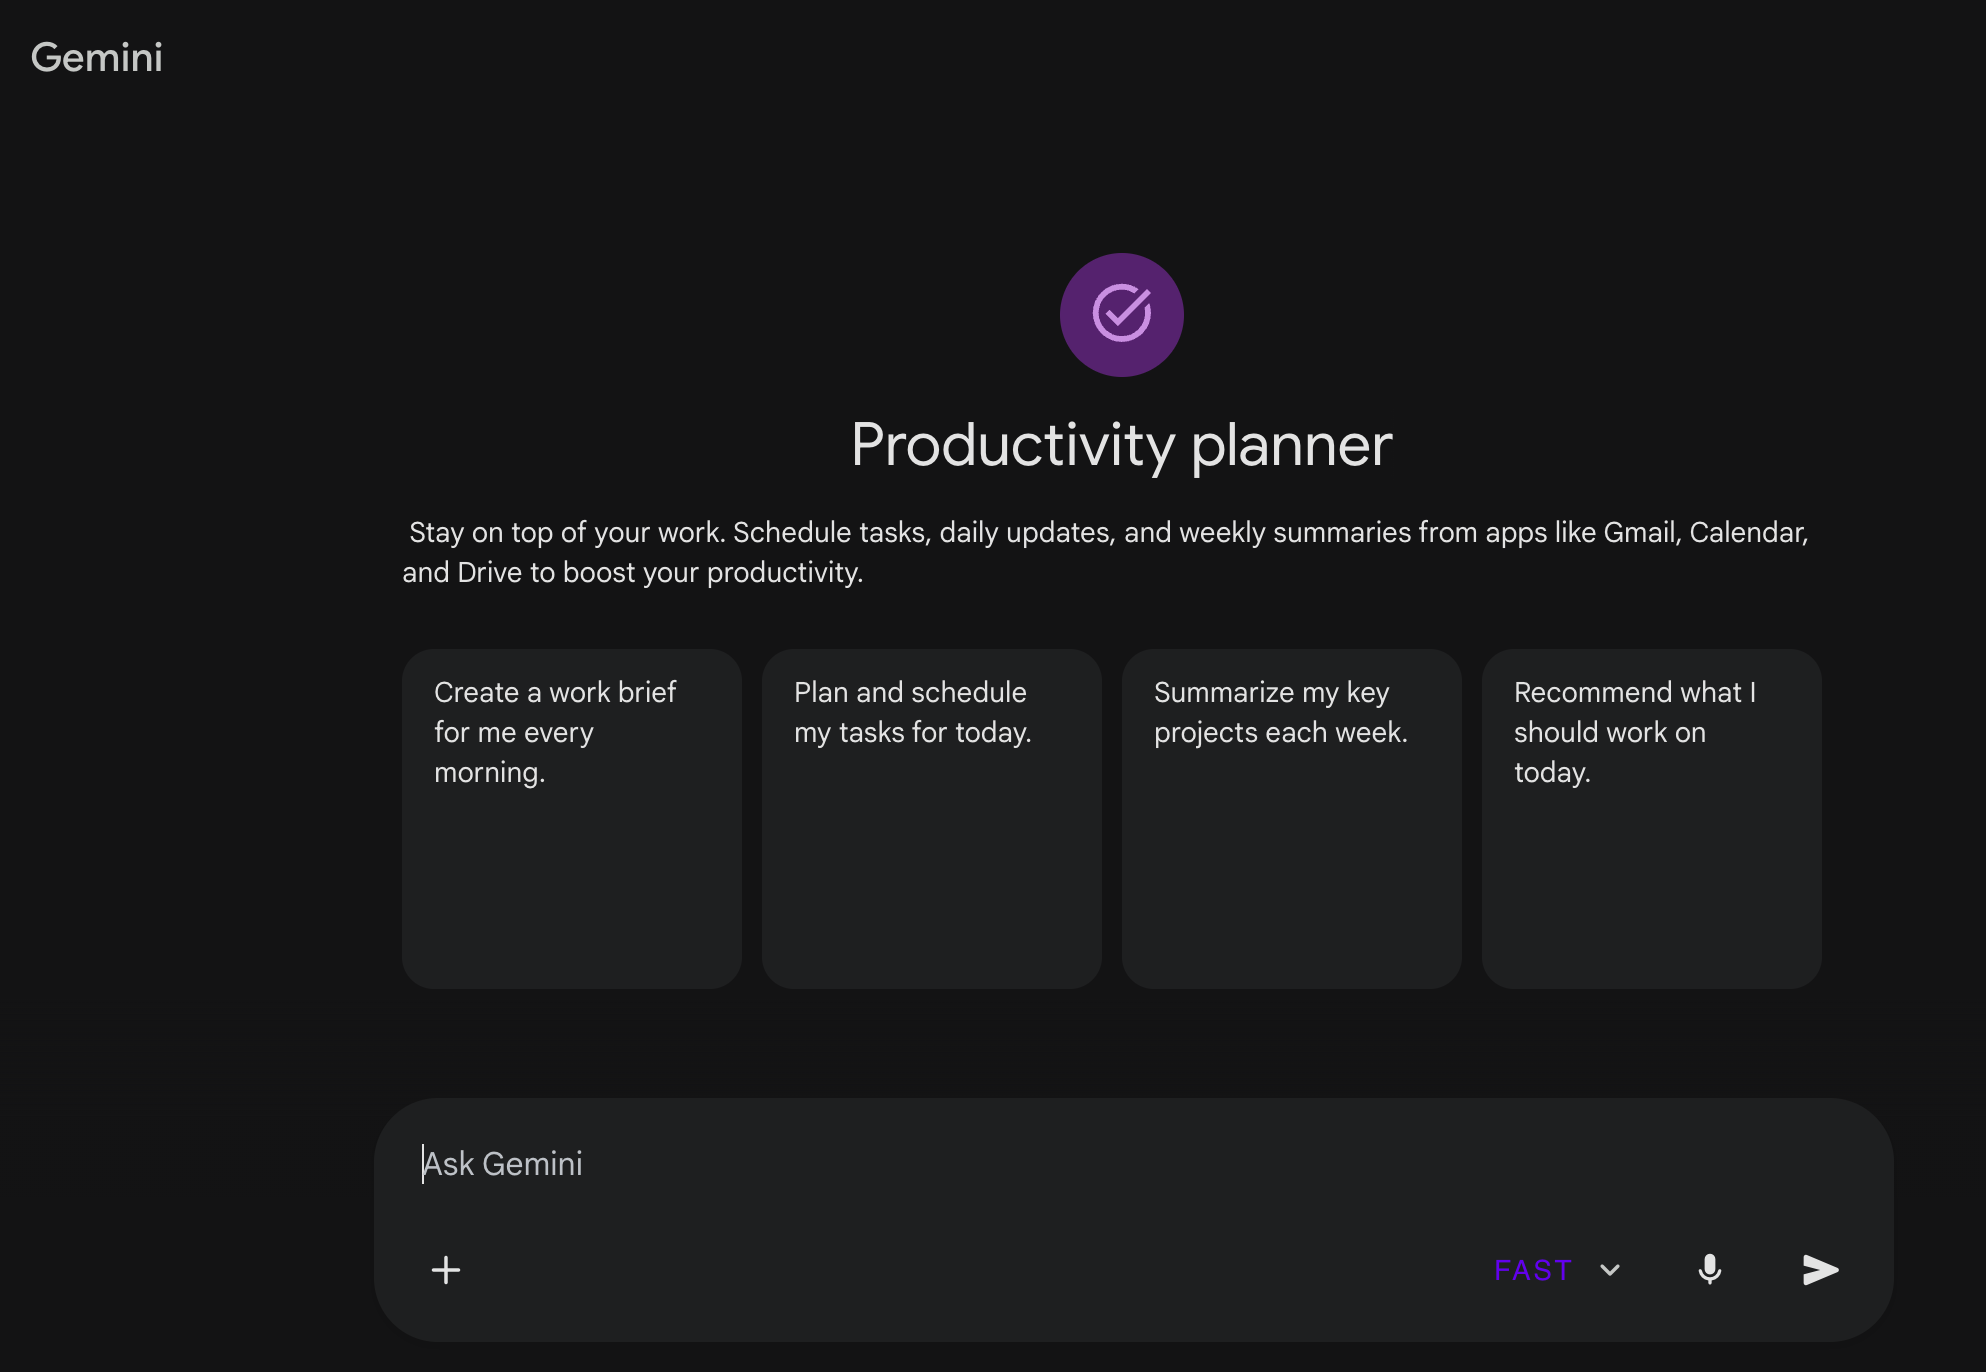
Task: Open the FAST model selector
Action: [x=1533, y=1270]
